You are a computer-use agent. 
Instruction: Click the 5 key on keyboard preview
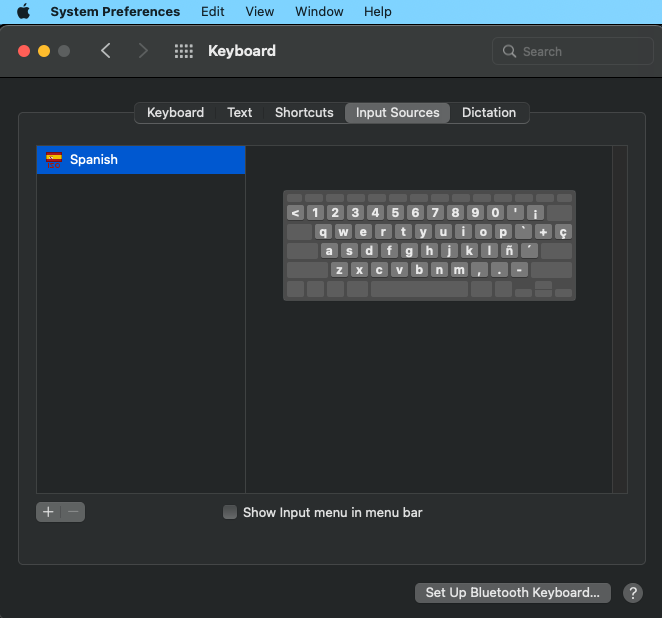click(x=395, y=213)
